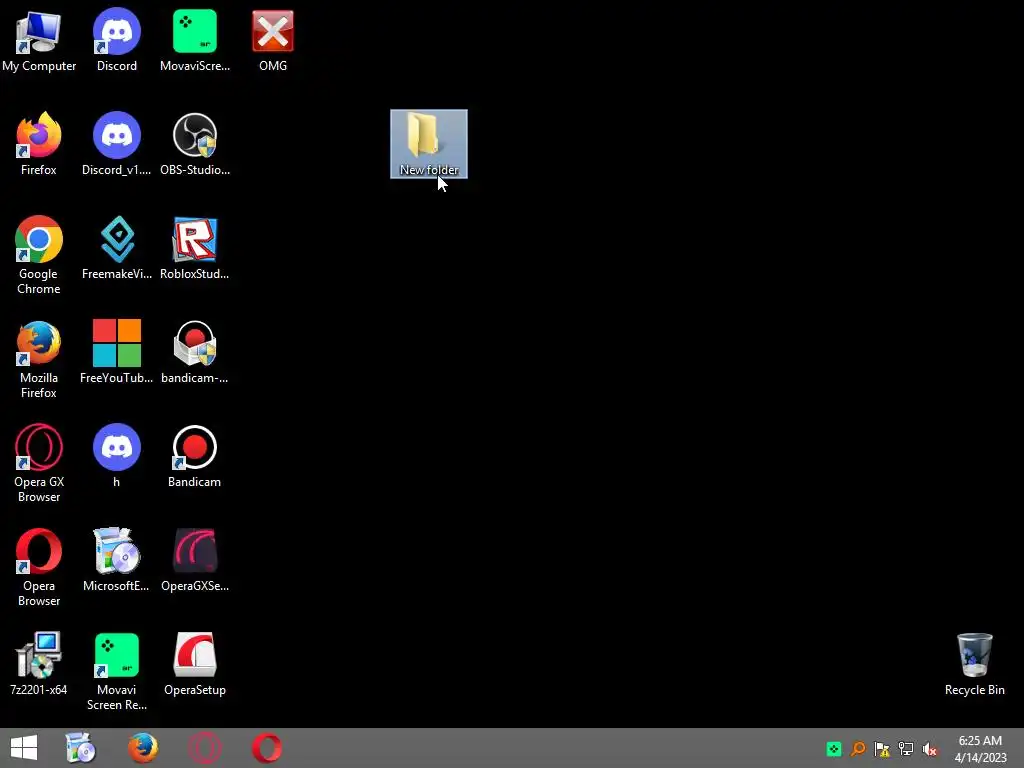Click the green Movavi tray icon

click(834, 749)
